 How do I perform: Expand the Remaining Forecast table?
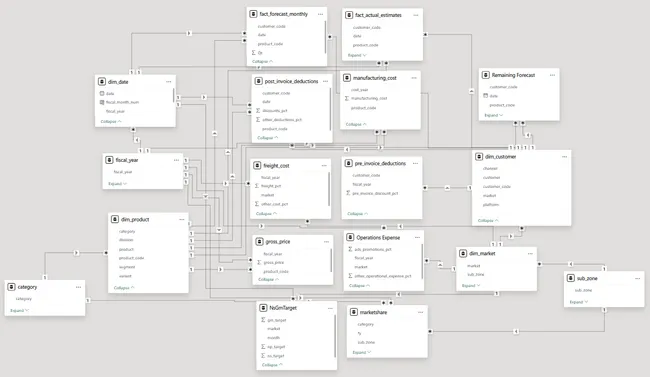coord(494,115)
